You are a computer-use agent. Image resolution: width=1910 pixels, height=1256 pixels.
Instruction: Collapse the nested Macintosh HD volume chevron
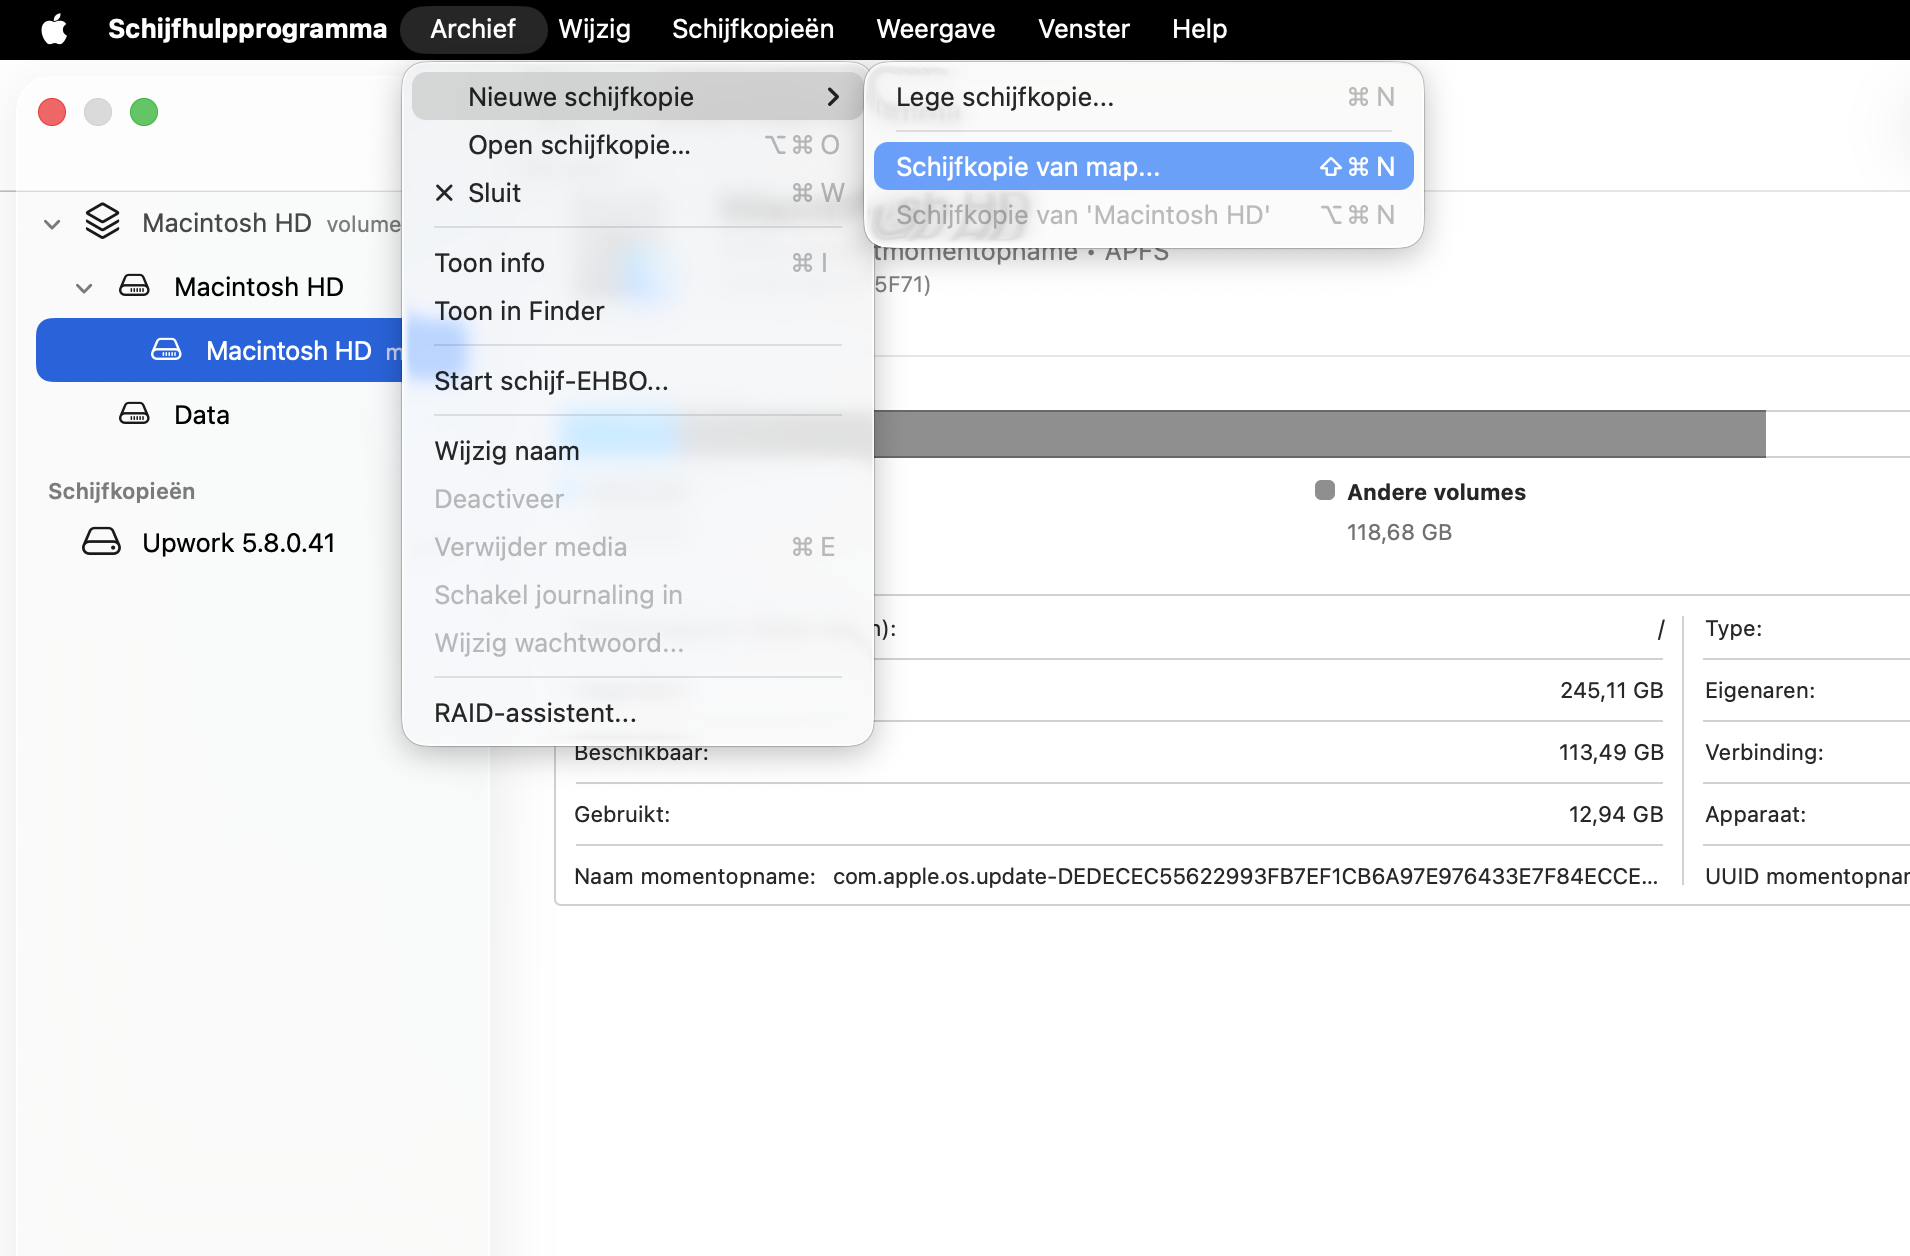pyautogui.click(x=84, y=288)
